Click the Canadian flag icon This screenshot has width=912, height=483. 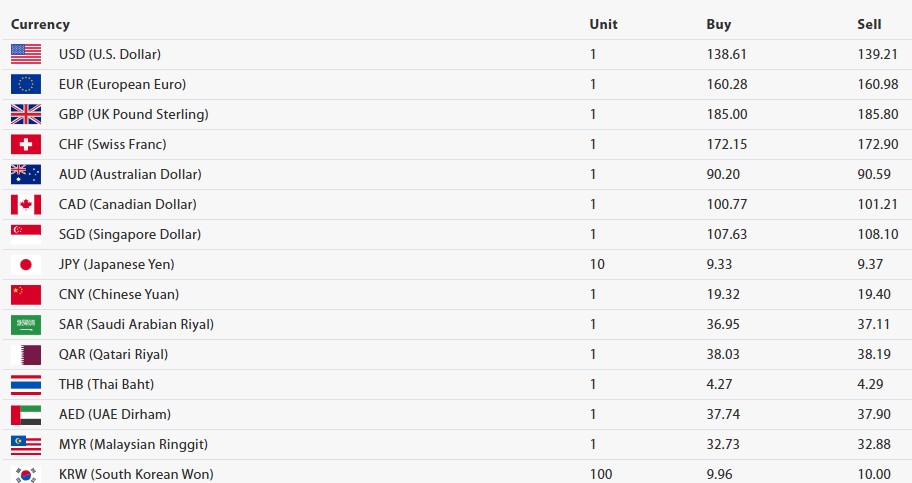(x=26, y=204)
